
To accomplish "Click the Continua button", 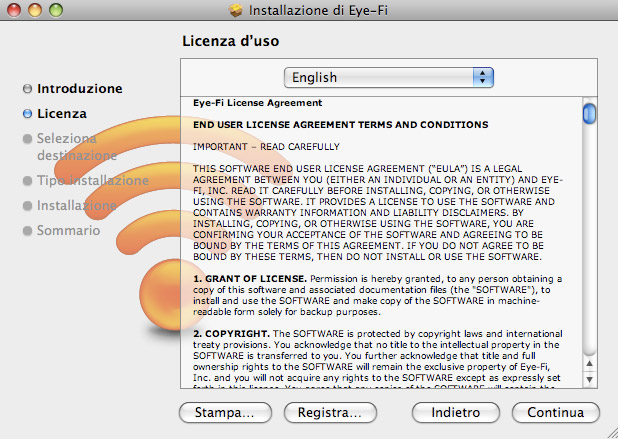I will point(556,413).
